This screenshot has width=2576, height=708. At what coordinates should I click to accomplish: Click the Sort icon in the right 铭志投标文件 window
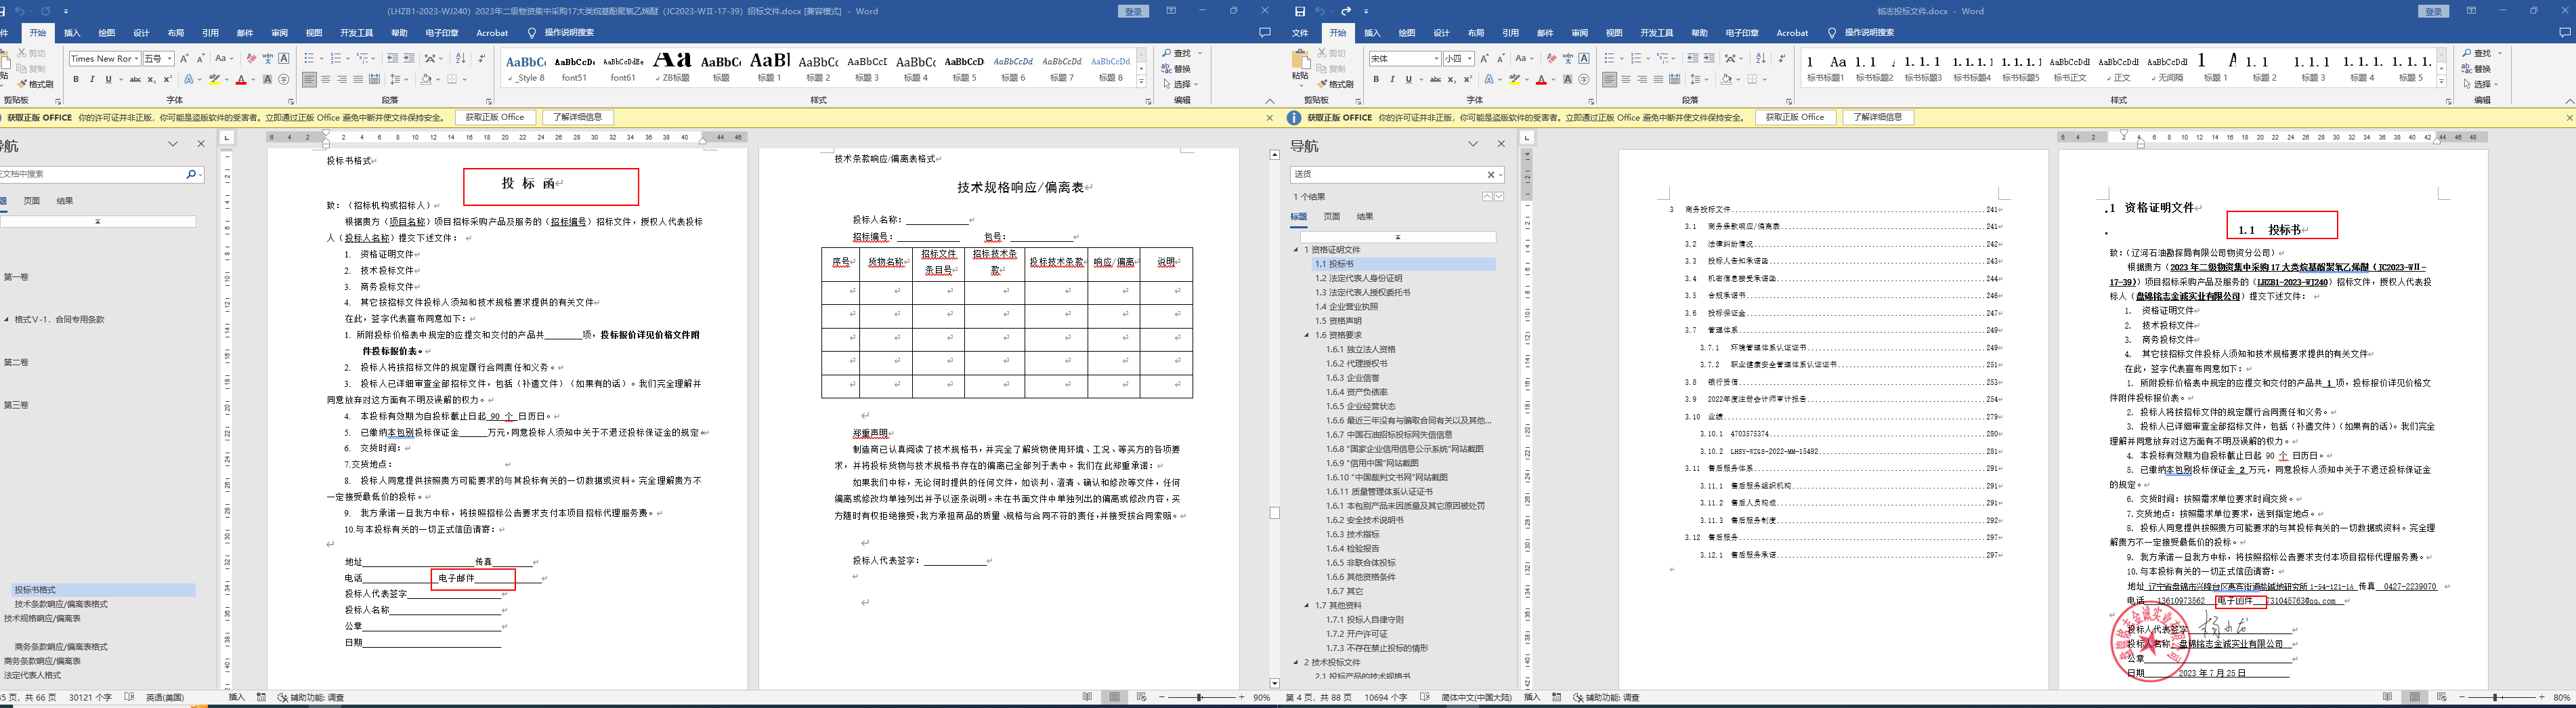tap(1760, 58)
